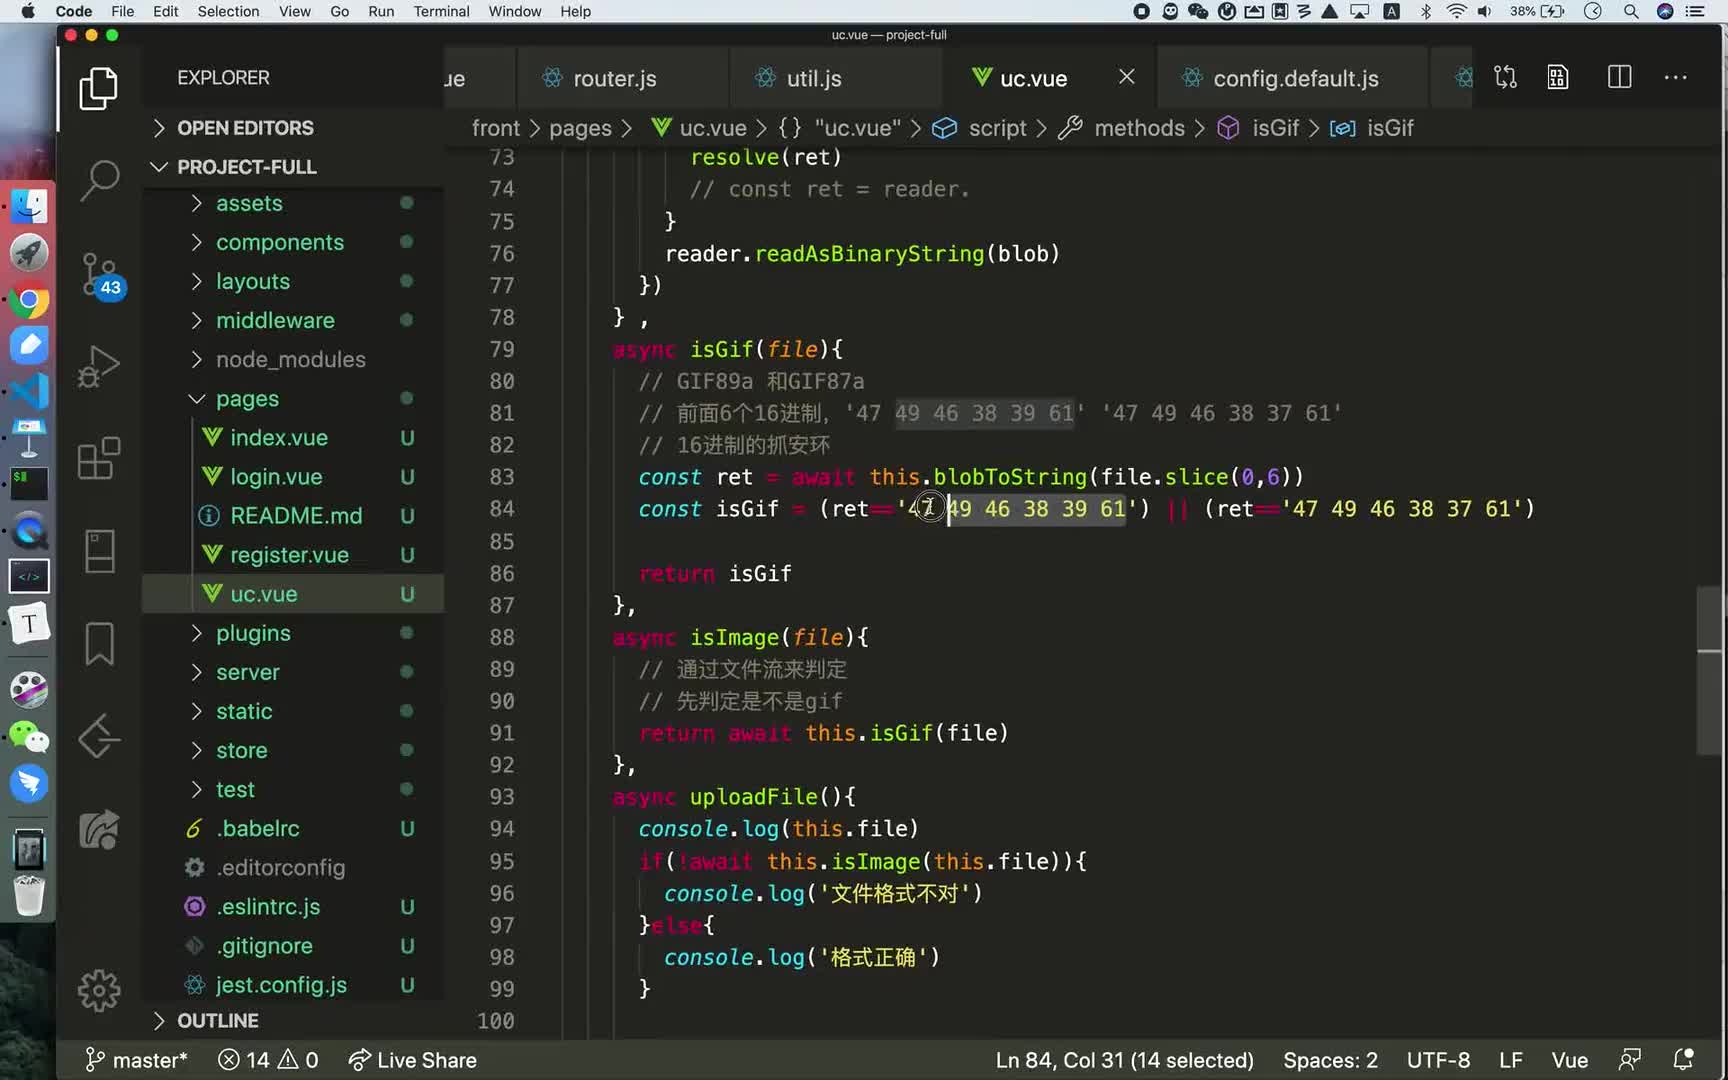Click the script breadcrumb
This screenshot has width=1728, height=1080.
tap(997, 128)
